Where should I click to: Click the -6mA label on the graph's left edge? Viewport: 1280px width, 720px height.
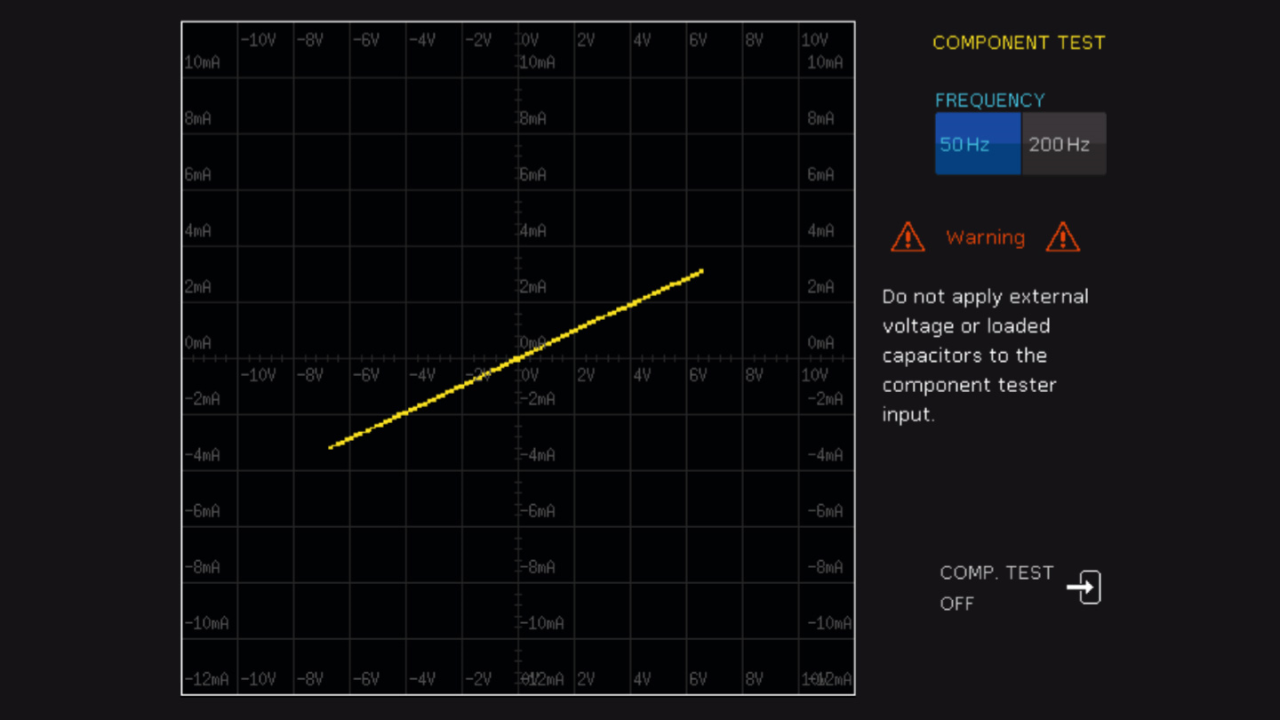[x=203, y=511]
